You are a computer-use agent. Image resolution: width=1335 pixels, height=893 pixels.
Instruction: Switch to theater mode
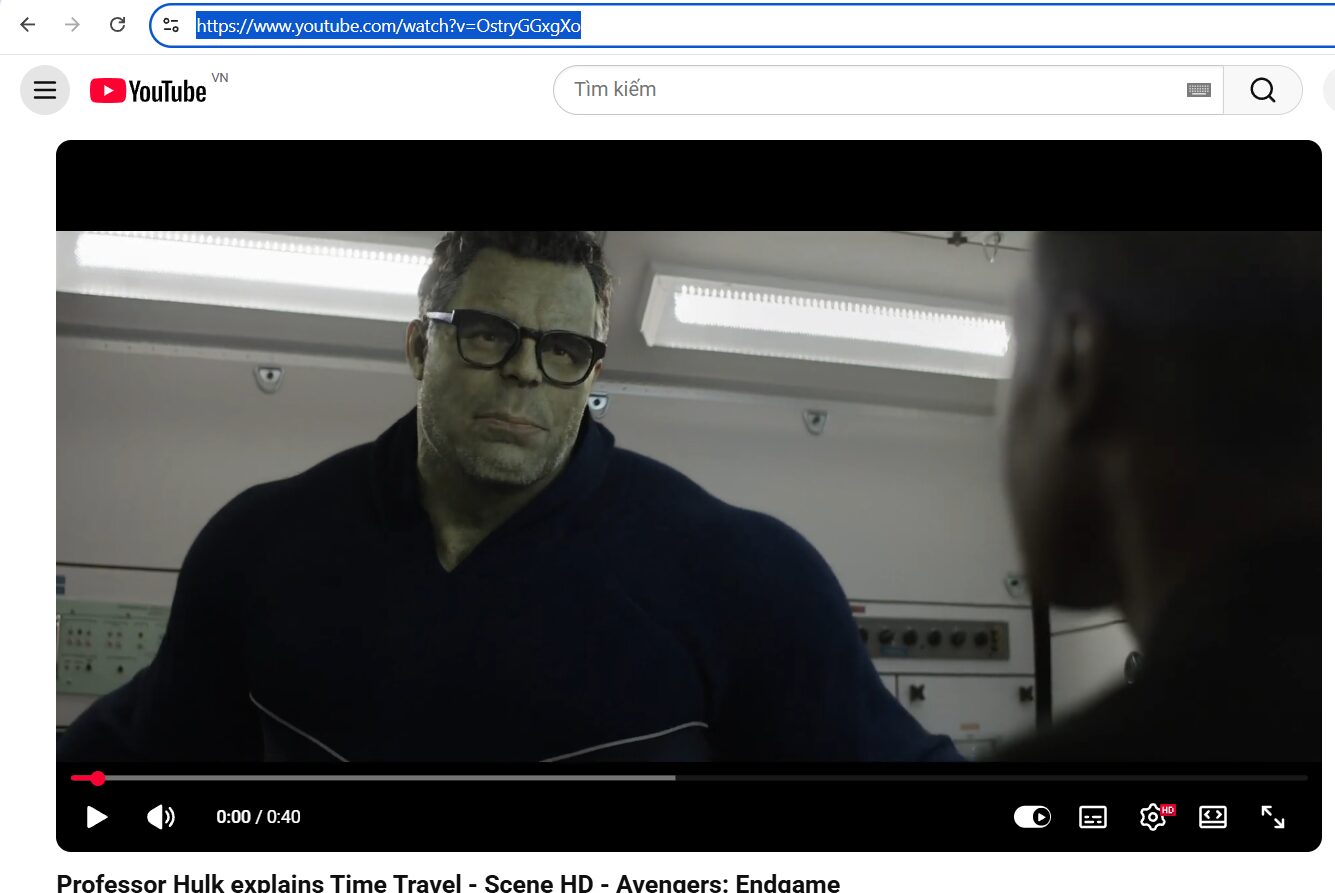point(1213,817)
